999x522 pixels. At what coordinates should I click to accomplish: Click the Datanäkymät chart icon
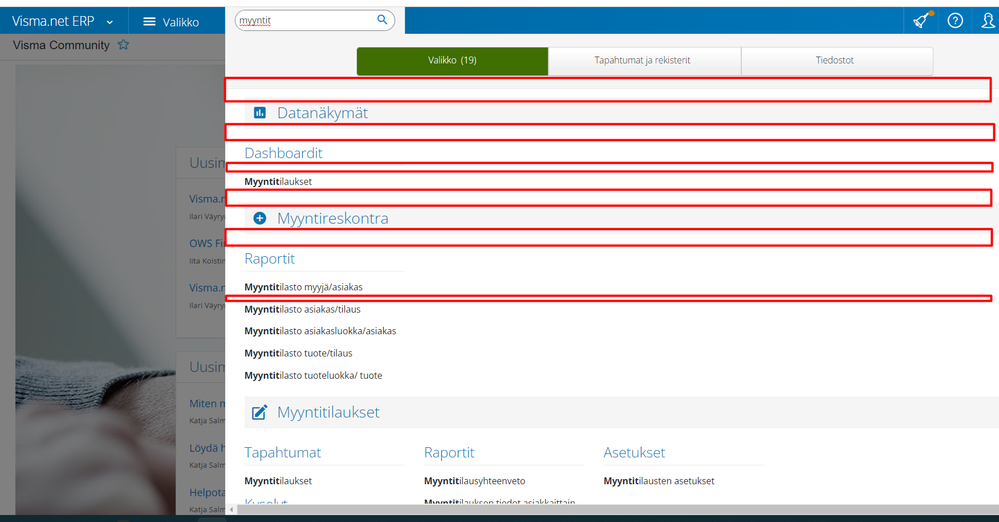pyautogui.click(x=260, y=113)
